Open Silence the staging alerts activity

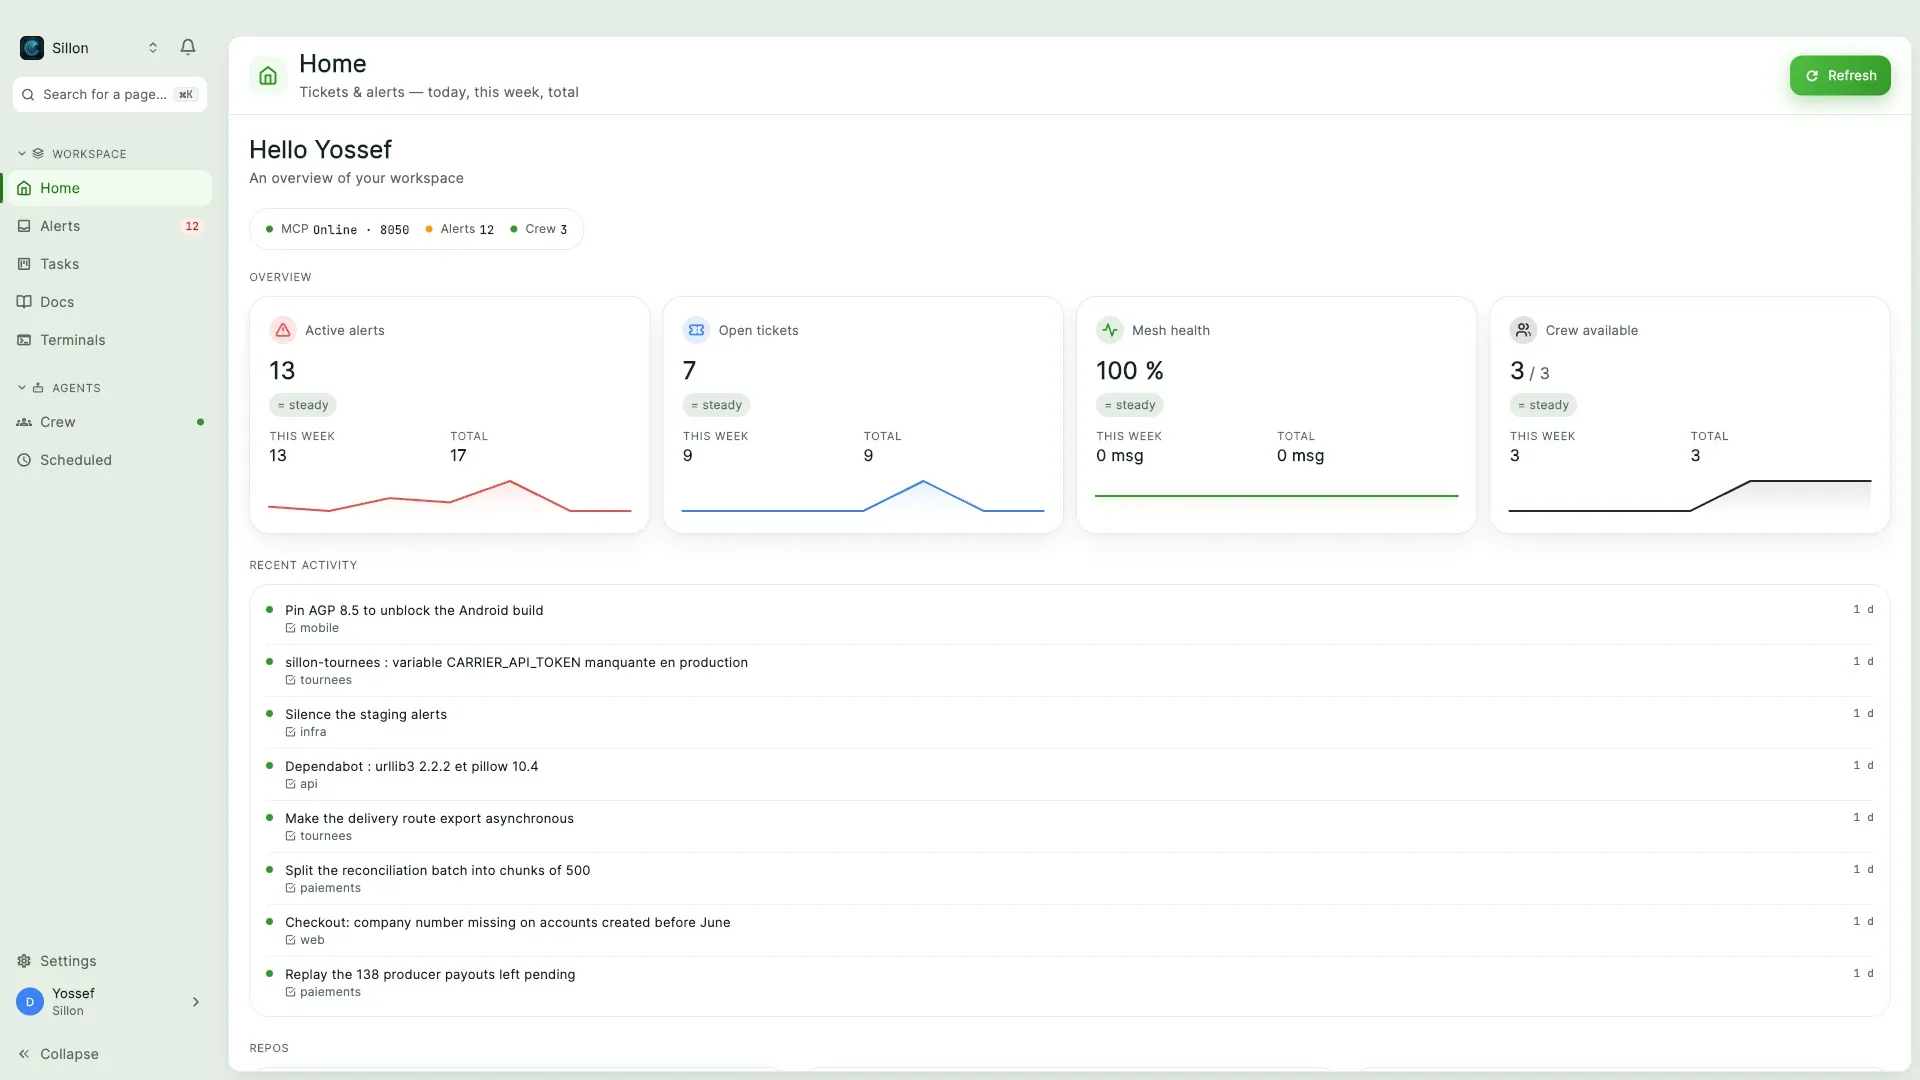[x=1069, y=723]
